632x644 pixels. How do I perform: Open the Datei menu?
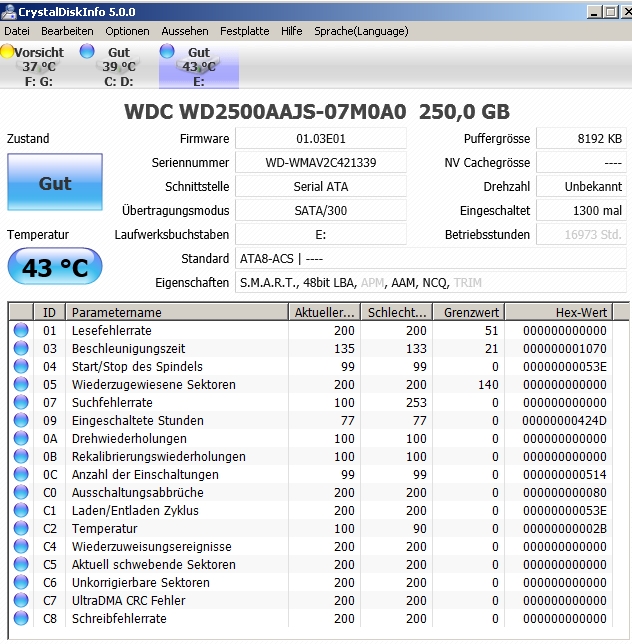[x=17, y=31]
